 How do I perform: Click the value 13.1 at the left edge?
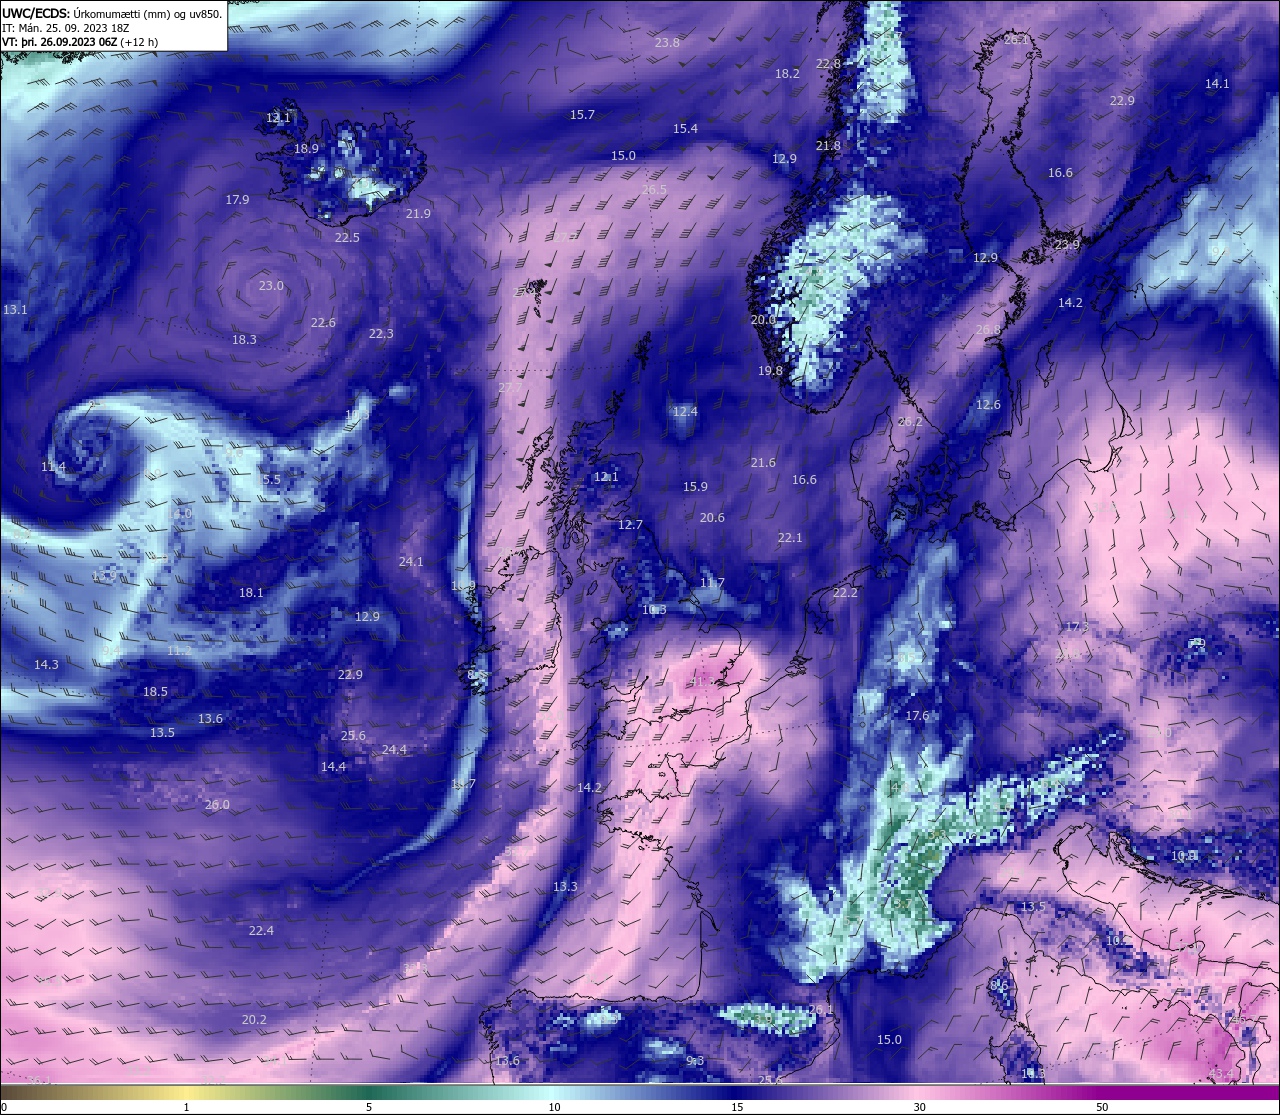pos(15,309)
